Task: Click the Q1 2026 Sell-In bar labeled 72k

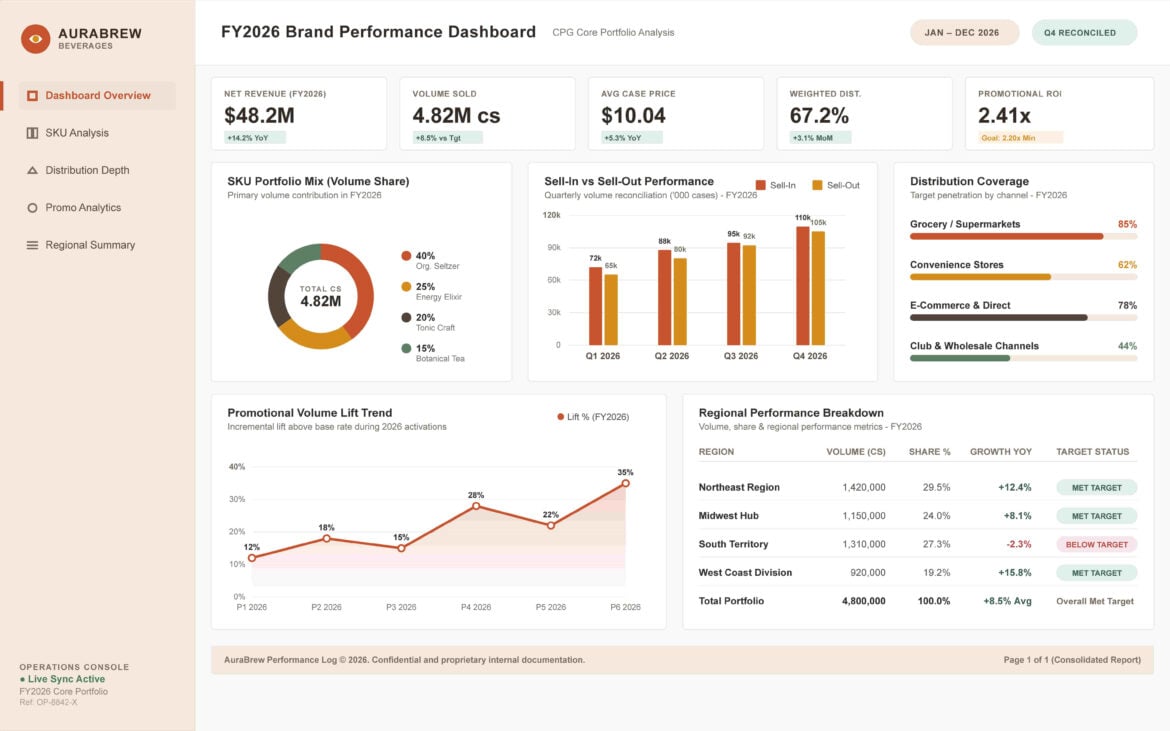Action: click(595, 306)
